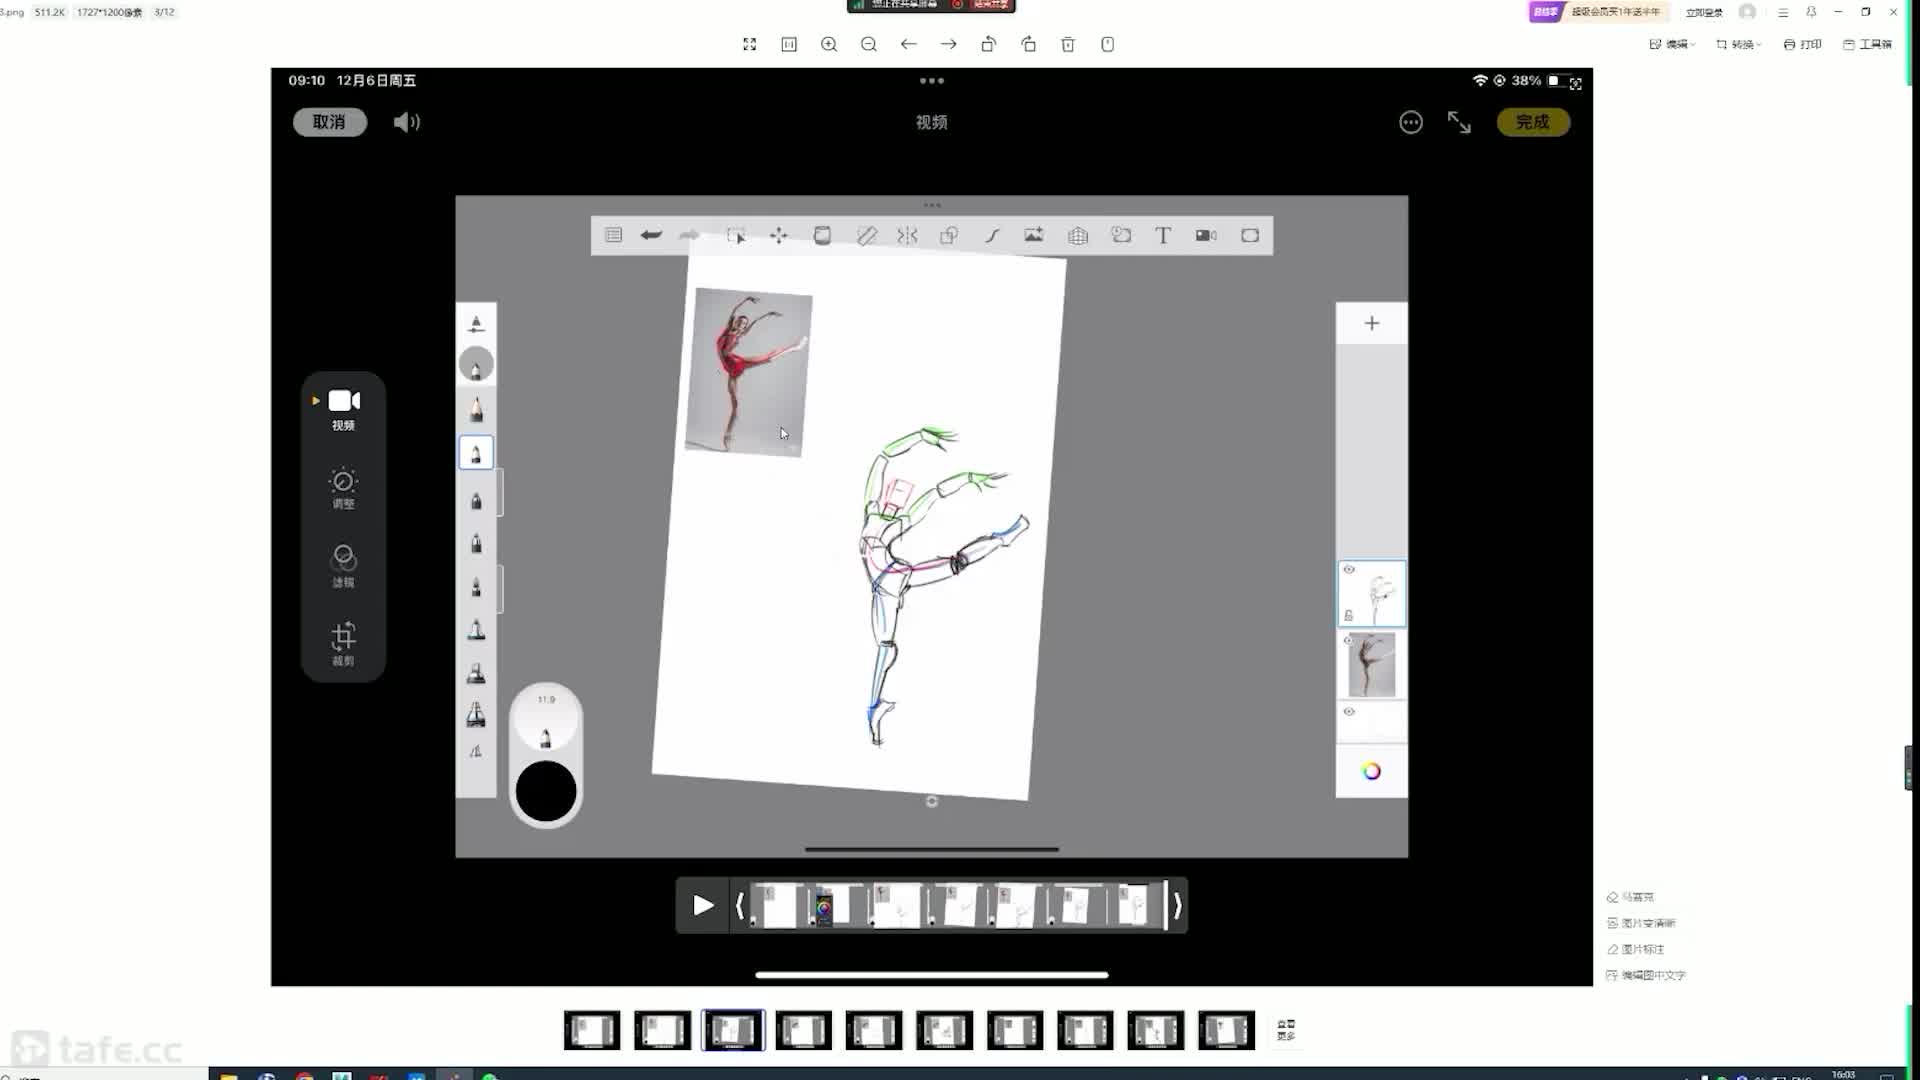This screenshot has height=1080, width=1920.
Task: Finish editing with yellow 完成 button
Action: click(1532, 122)
